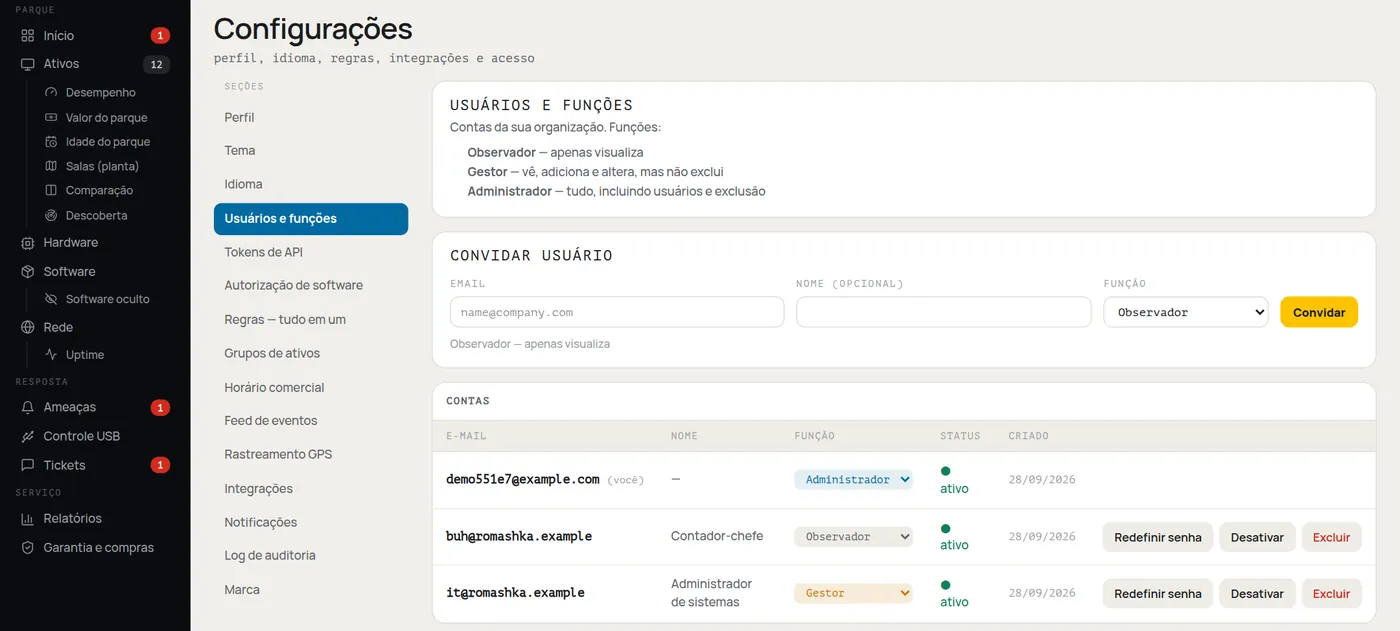The image size is (1400, 631).
Task: Click the Rede globe icon
Action: coord(27,327)
